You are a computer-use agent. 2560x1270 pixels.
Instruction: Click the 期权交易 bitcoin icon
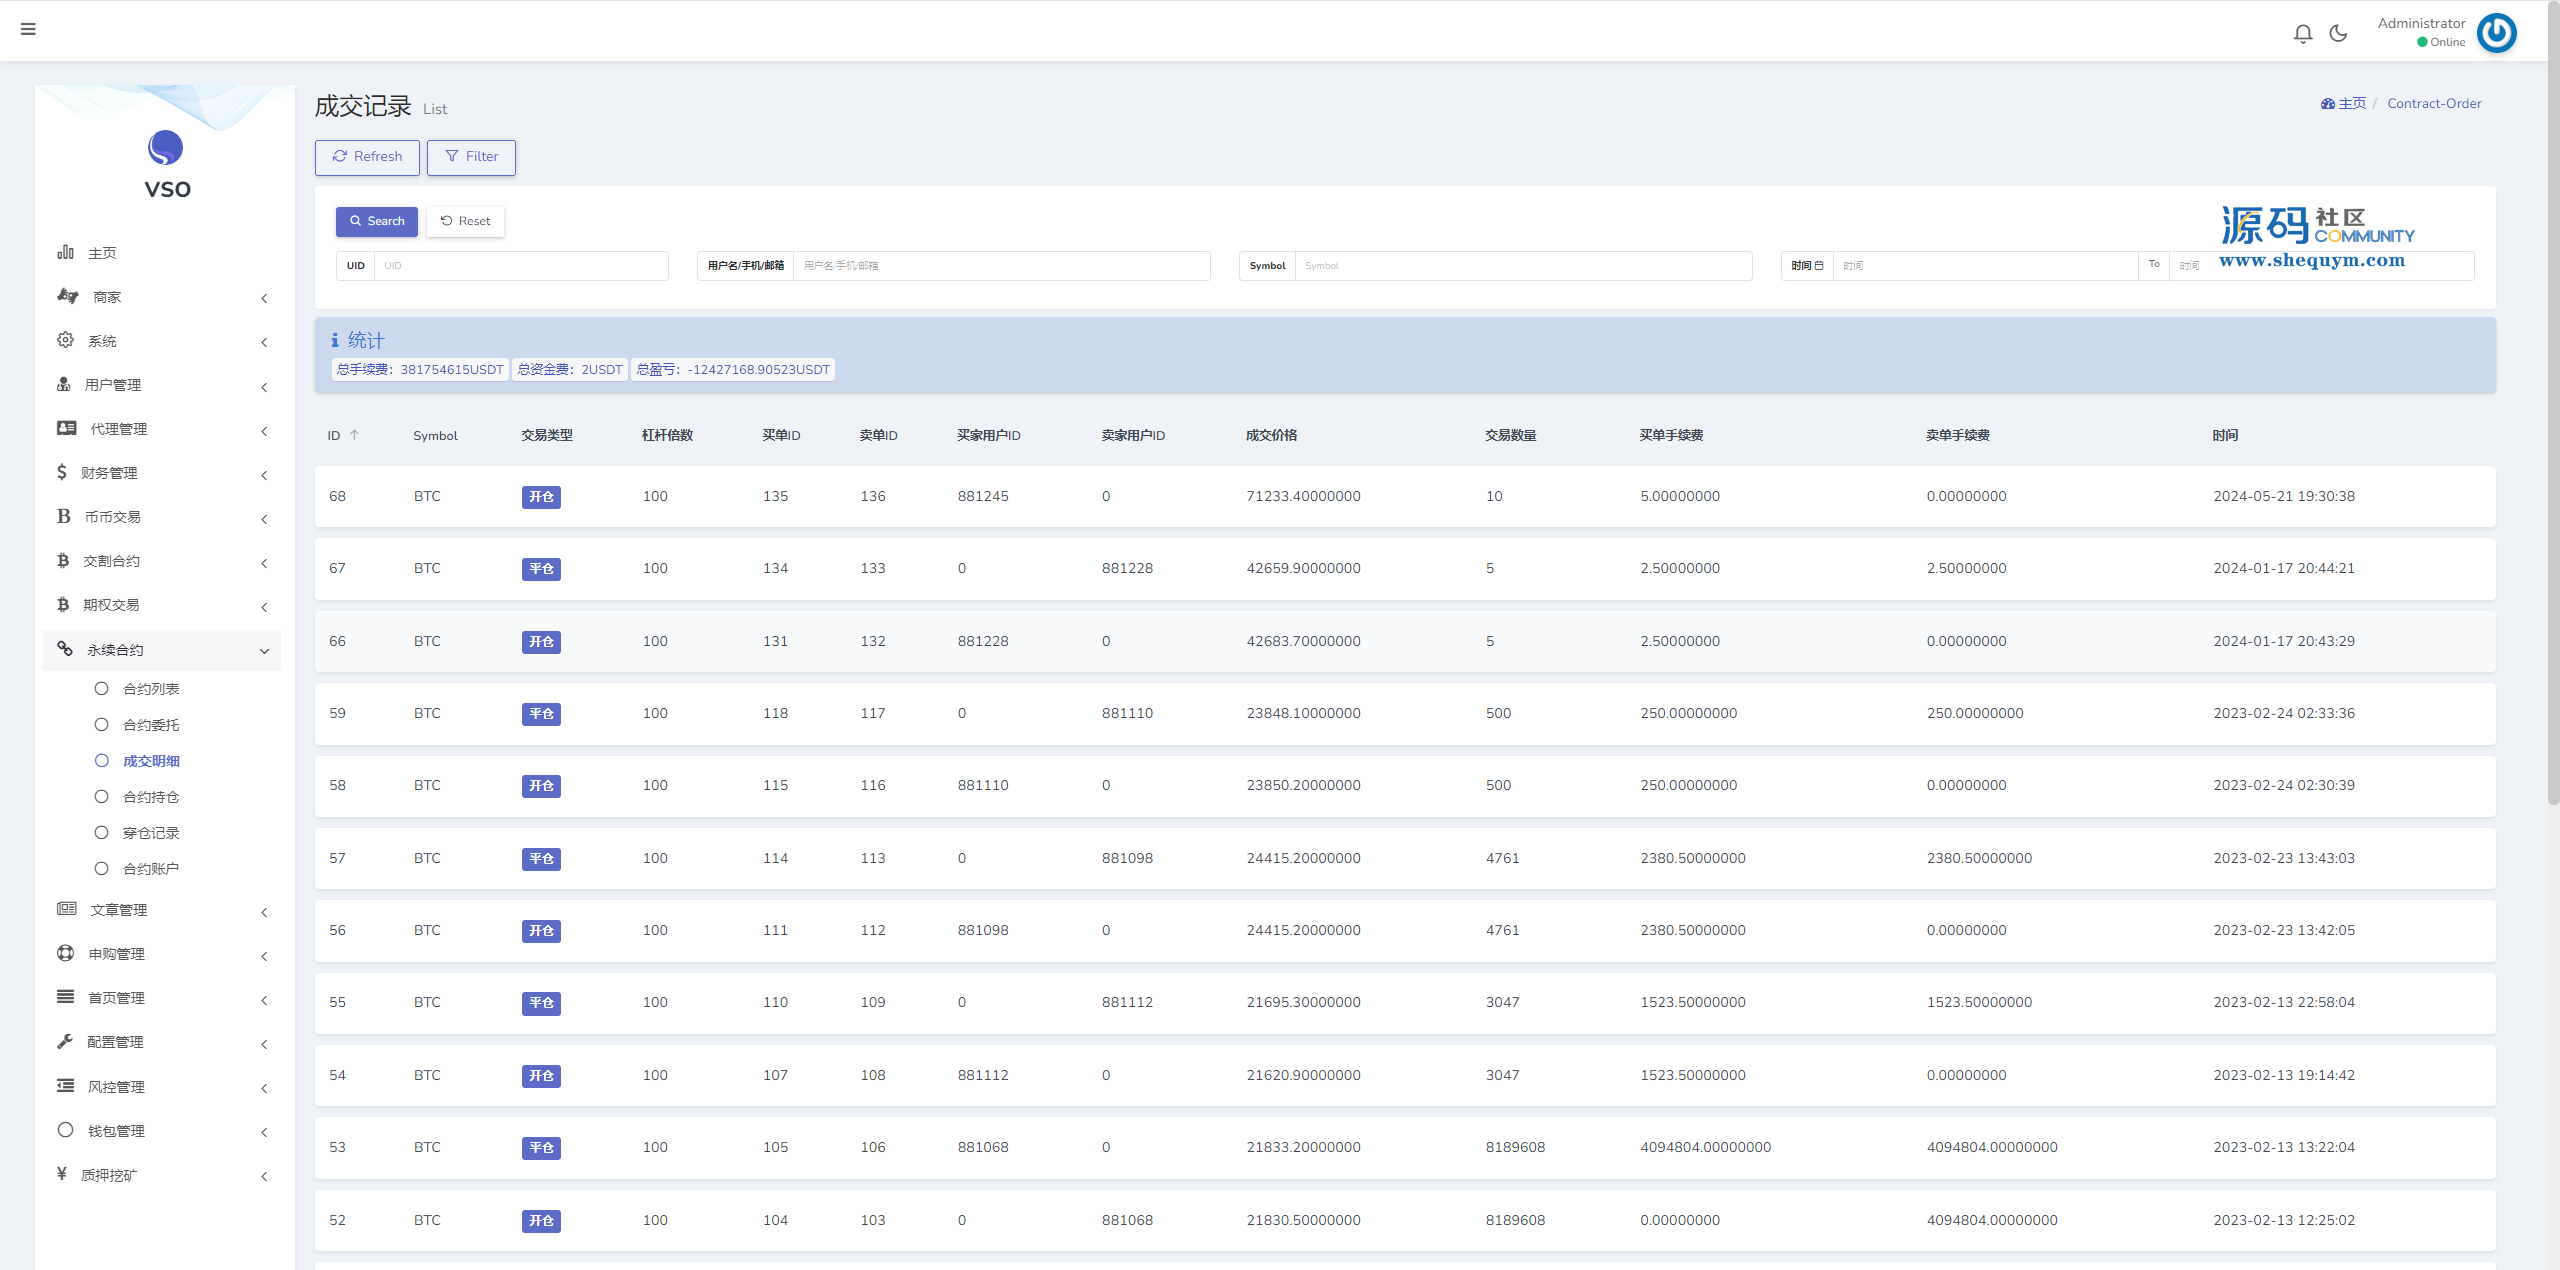tap(63, 604)
